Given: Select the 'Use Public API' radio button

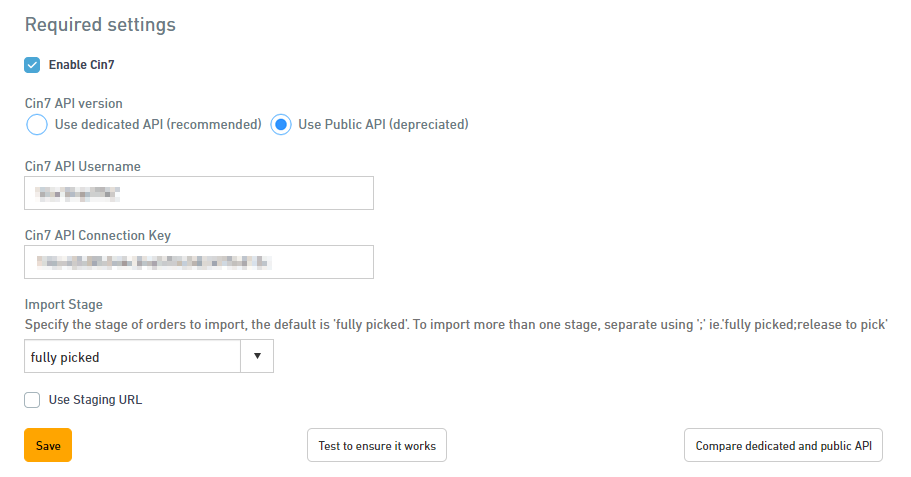Looking at the screenshot, I should [281, 125].
